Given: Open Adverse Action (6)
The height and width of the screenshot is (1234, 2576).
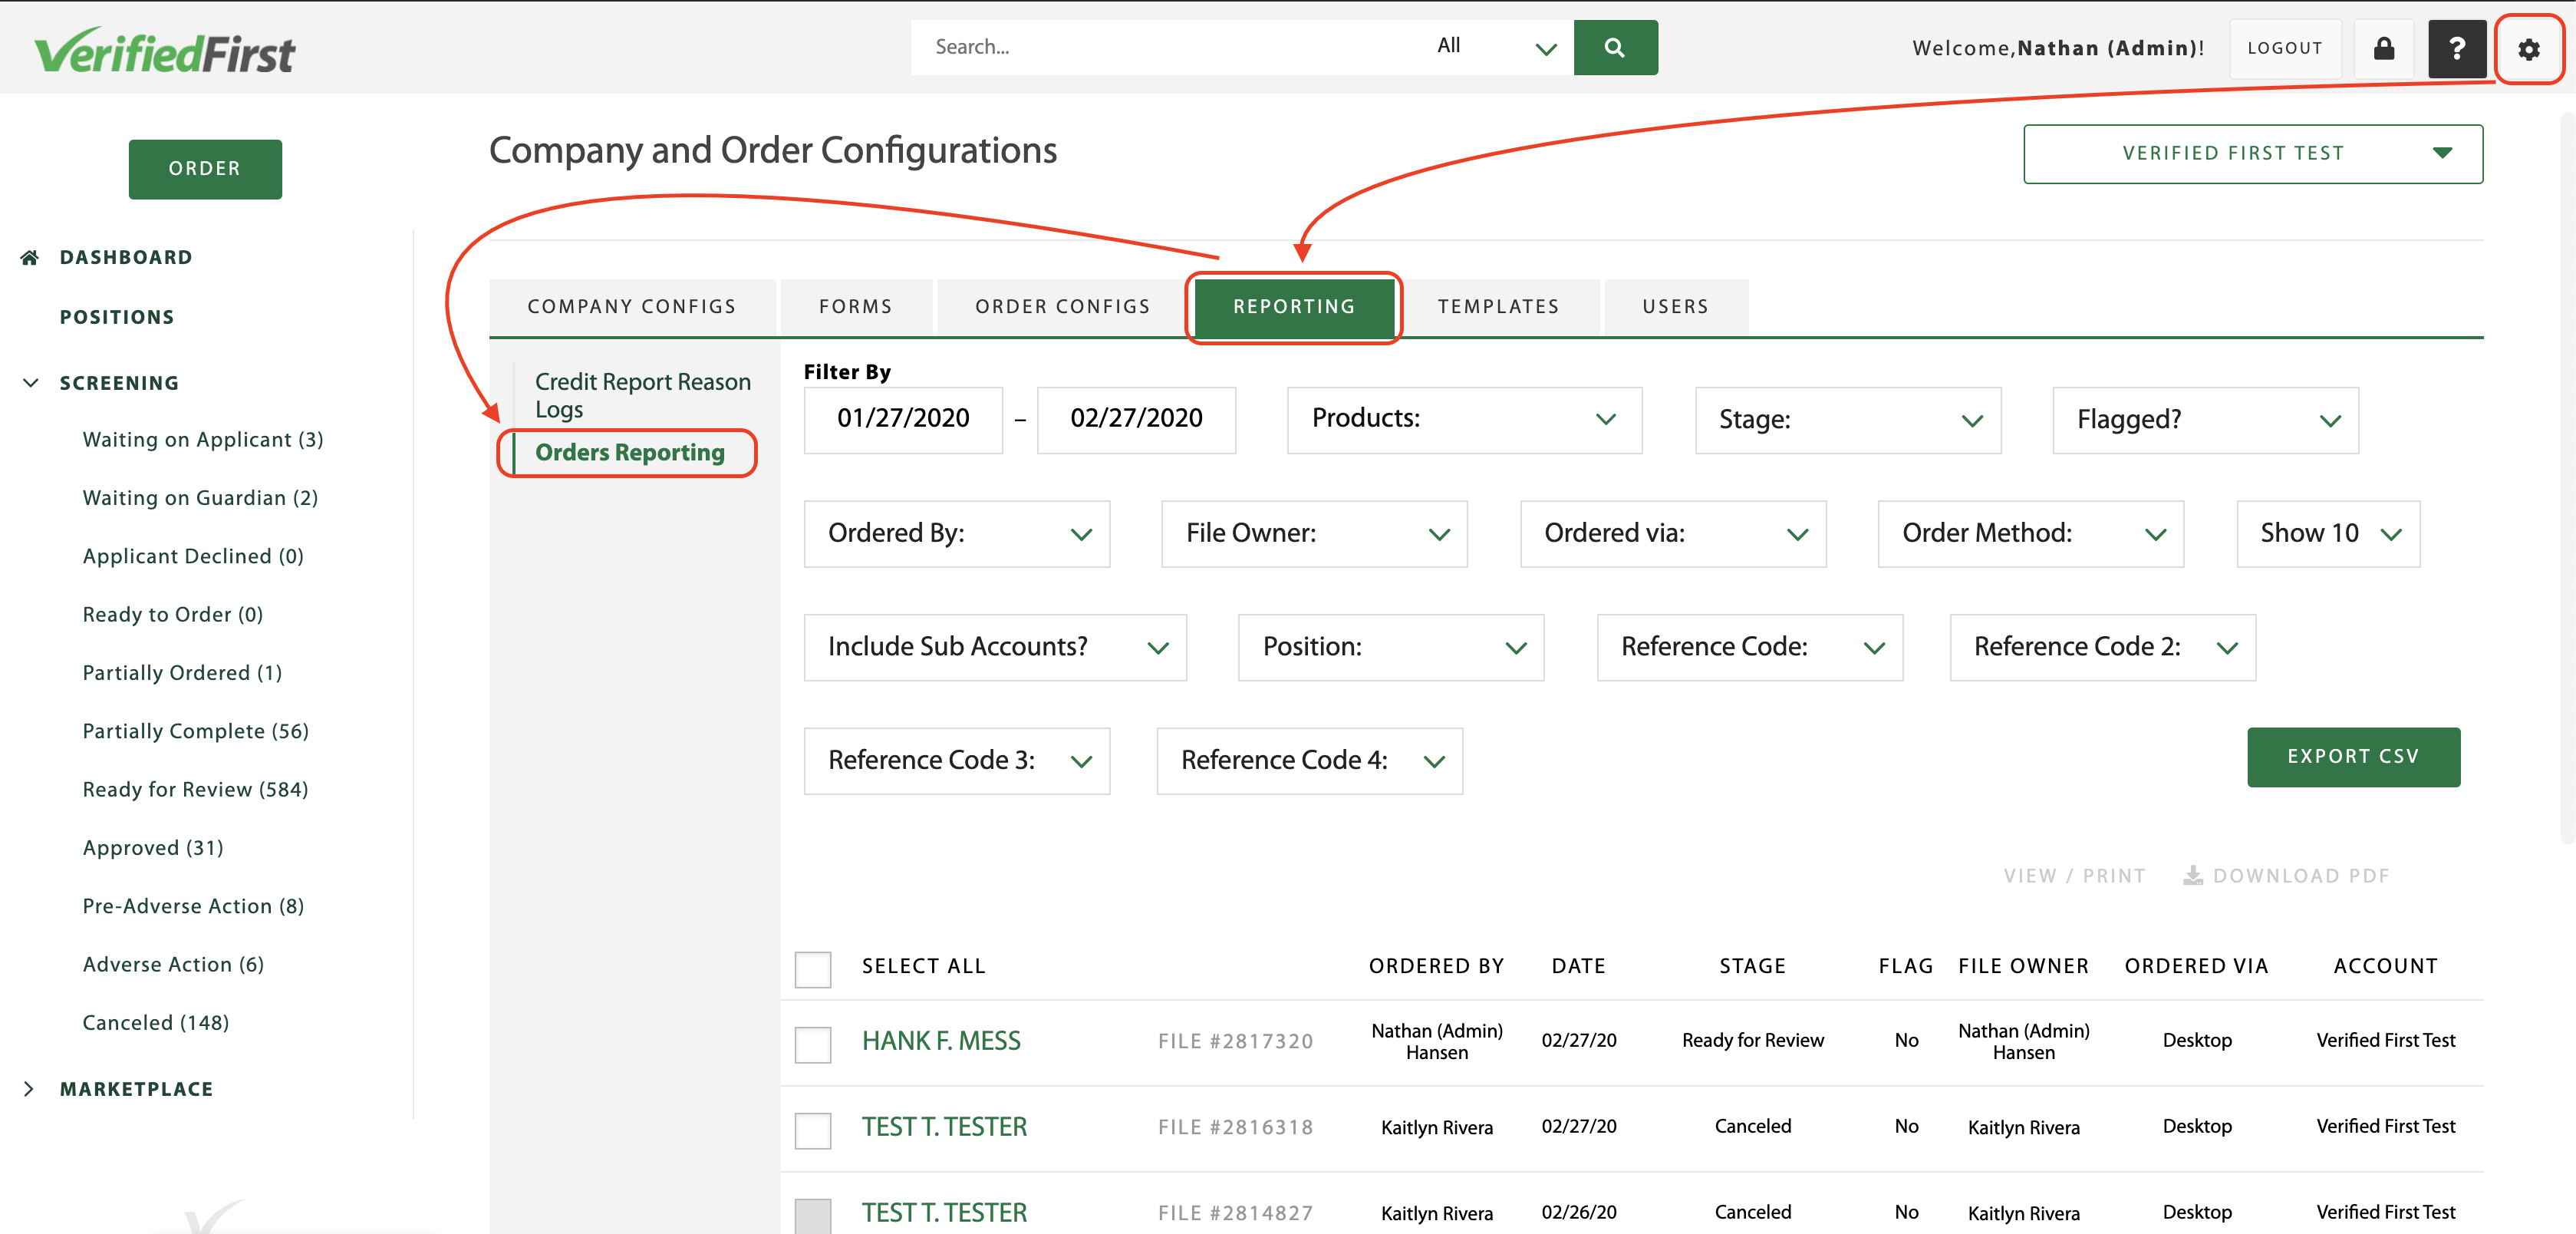Looking at the screenshot, I should 173,965.
